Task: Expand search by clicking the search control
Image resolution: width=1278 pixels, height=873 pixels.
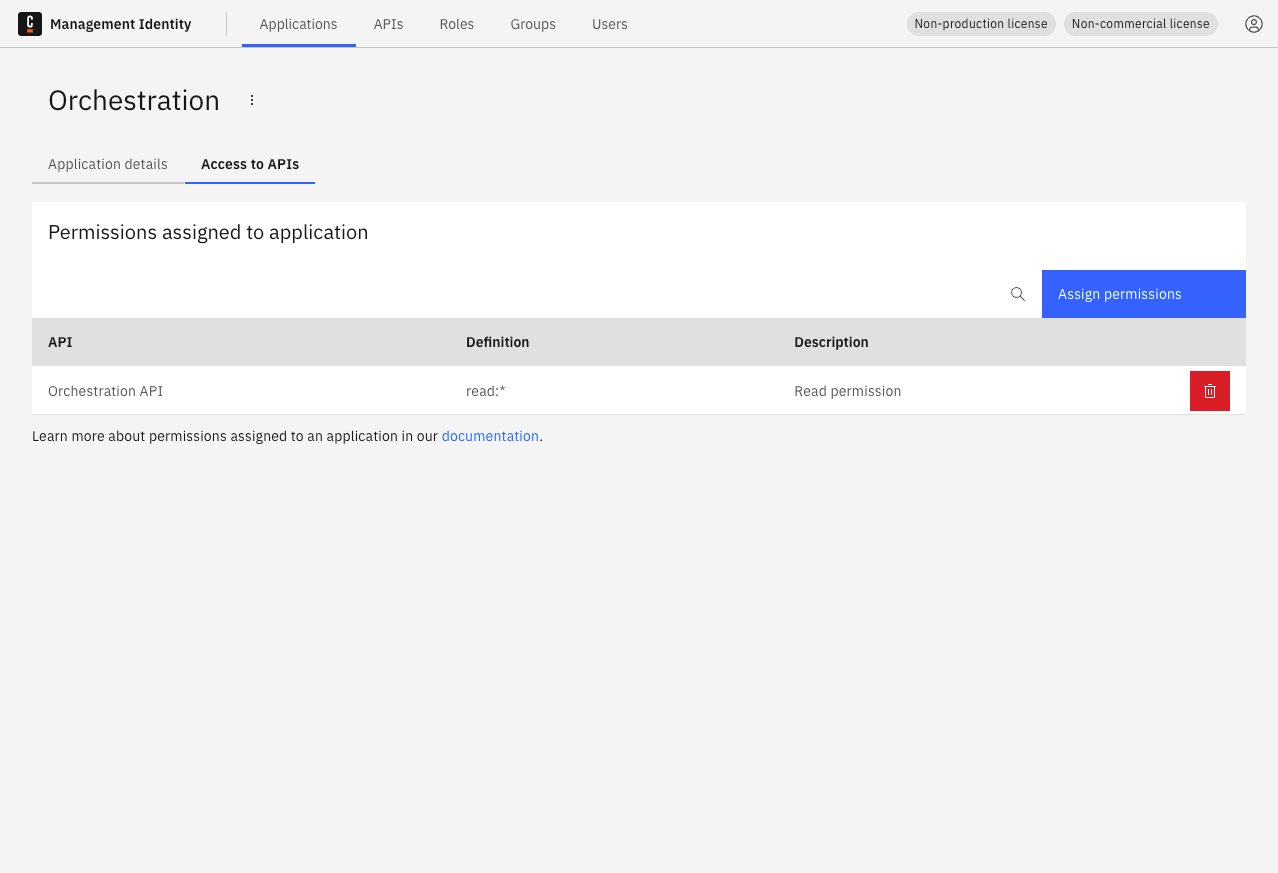Action: pos(1017,294)
